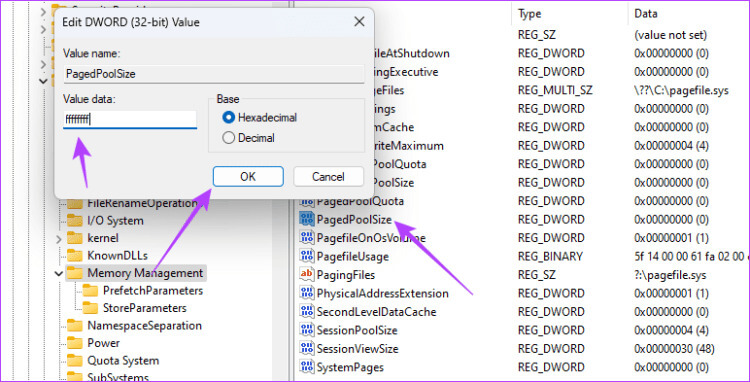This screenshot has height=382, width=750.
Task: Select the PagingFiles value name
Action: tap(346, 275)
